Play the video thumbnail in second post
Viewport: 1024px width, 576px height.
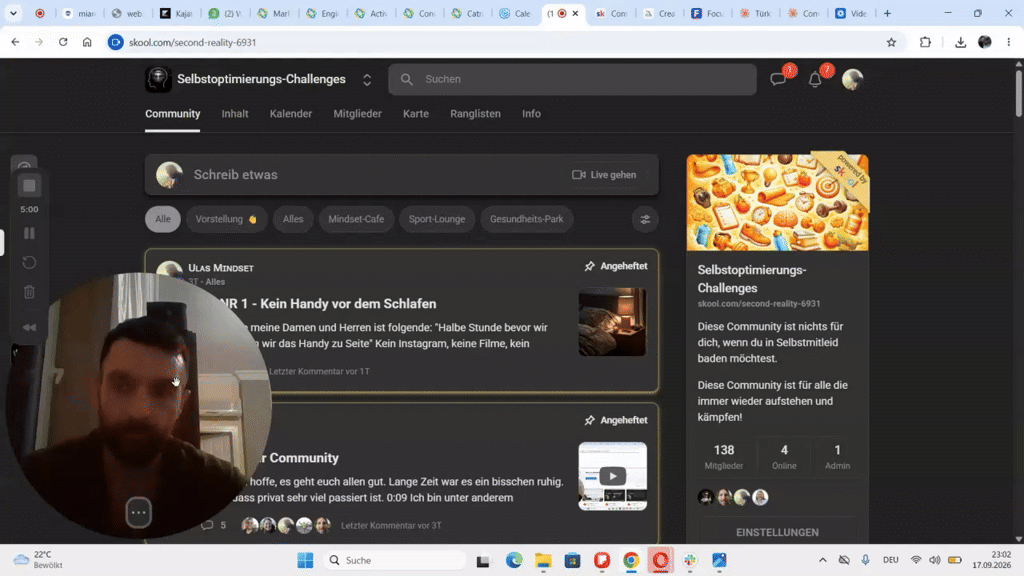[x=613, y=476]
